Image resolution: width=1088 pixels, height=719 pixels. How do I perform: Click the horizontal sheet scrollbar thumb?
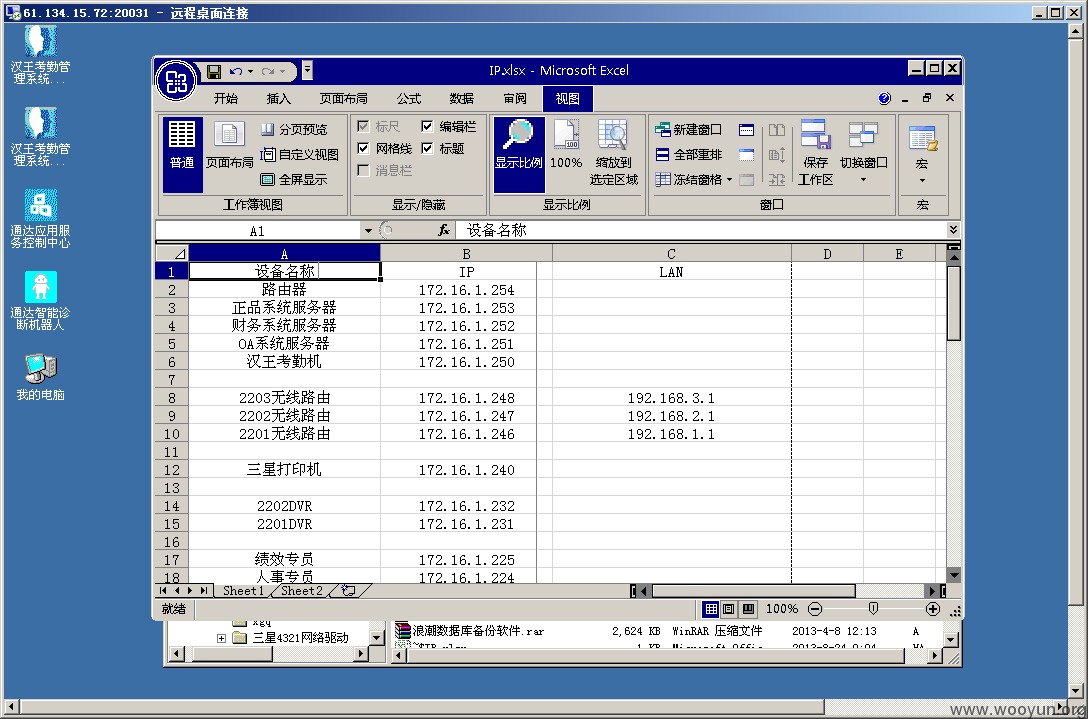coord(754,591)
